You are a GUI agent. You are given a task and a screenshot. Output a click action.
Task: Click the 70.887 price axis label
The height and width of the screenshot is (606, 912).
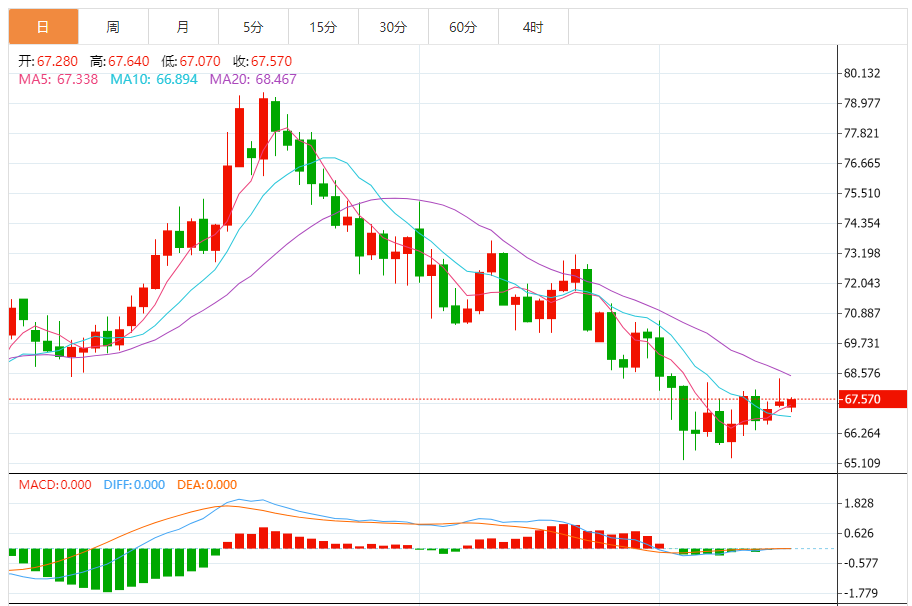pos(862,313)
